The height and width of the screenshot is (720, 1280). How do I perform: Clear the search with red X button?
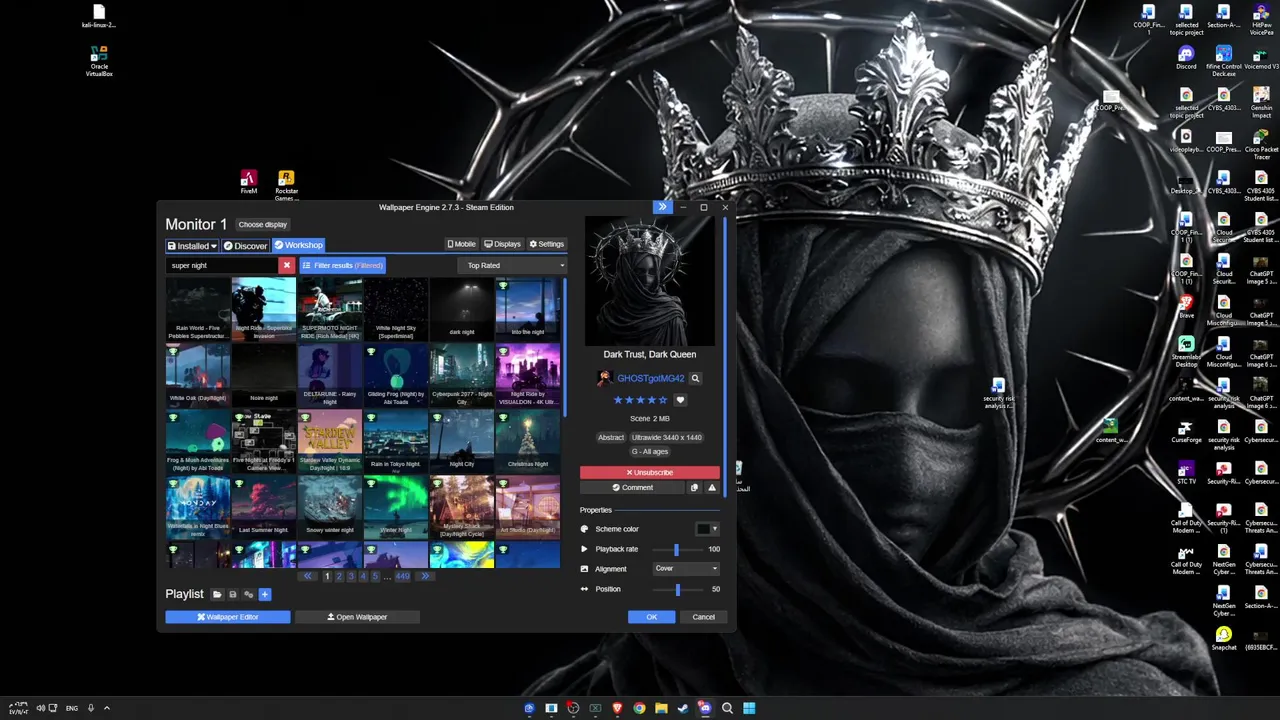pos(287,265)
